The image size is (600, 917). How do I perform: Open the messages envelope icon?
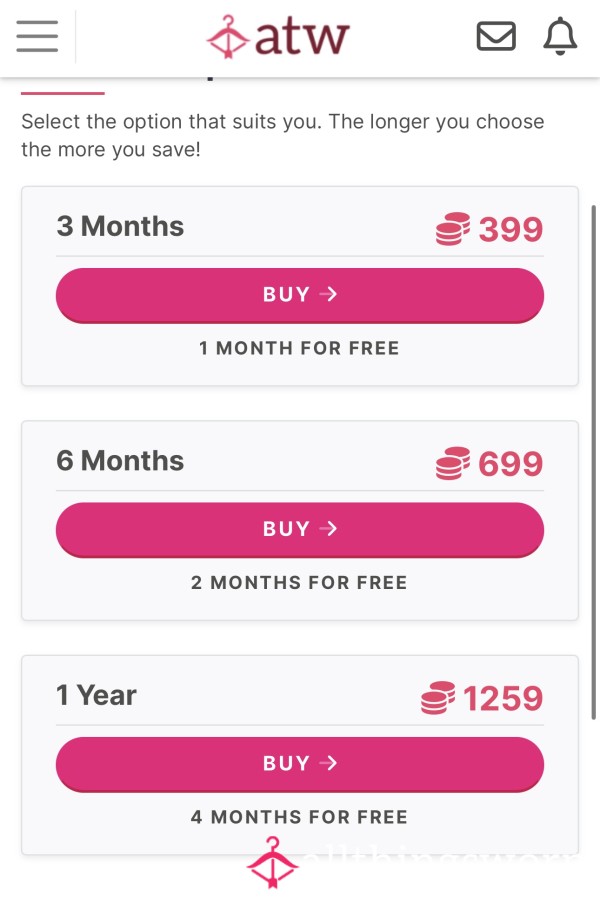(x=496, y=36)
